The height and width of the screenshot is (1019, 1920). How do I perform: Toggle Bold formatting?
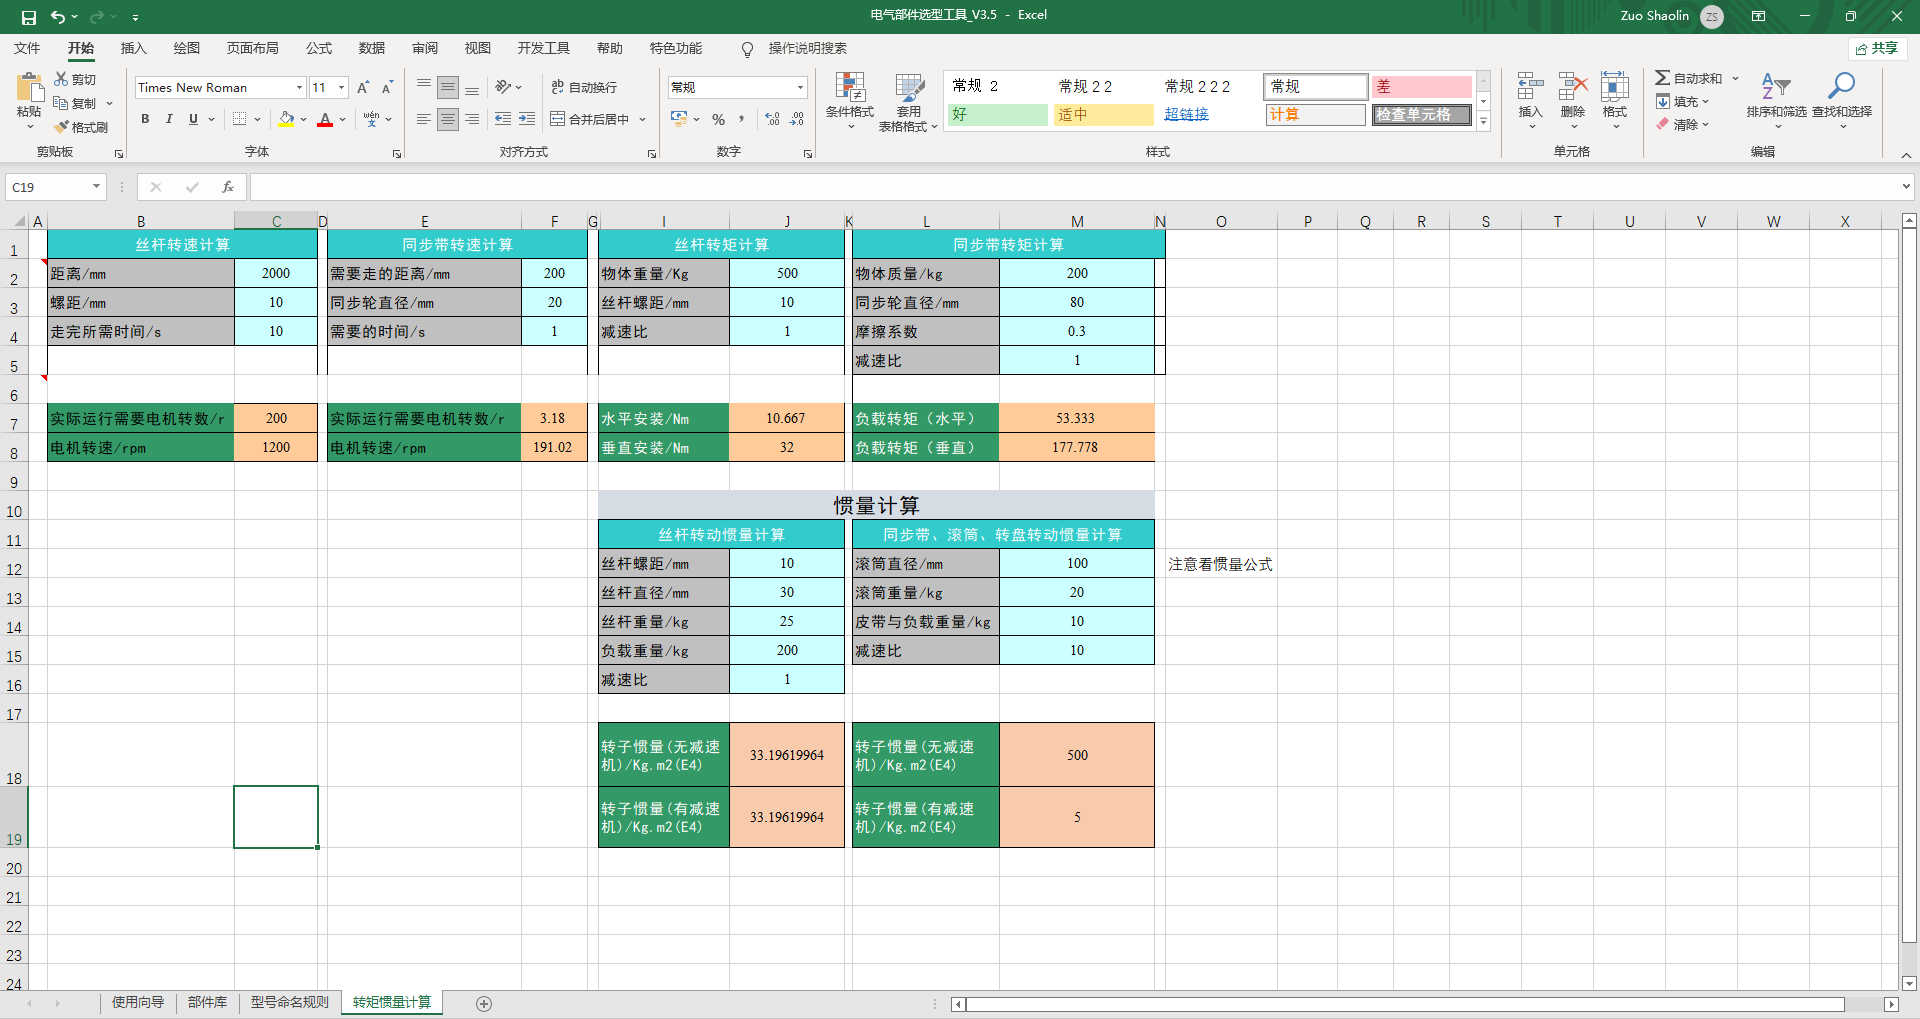point(145,119)
